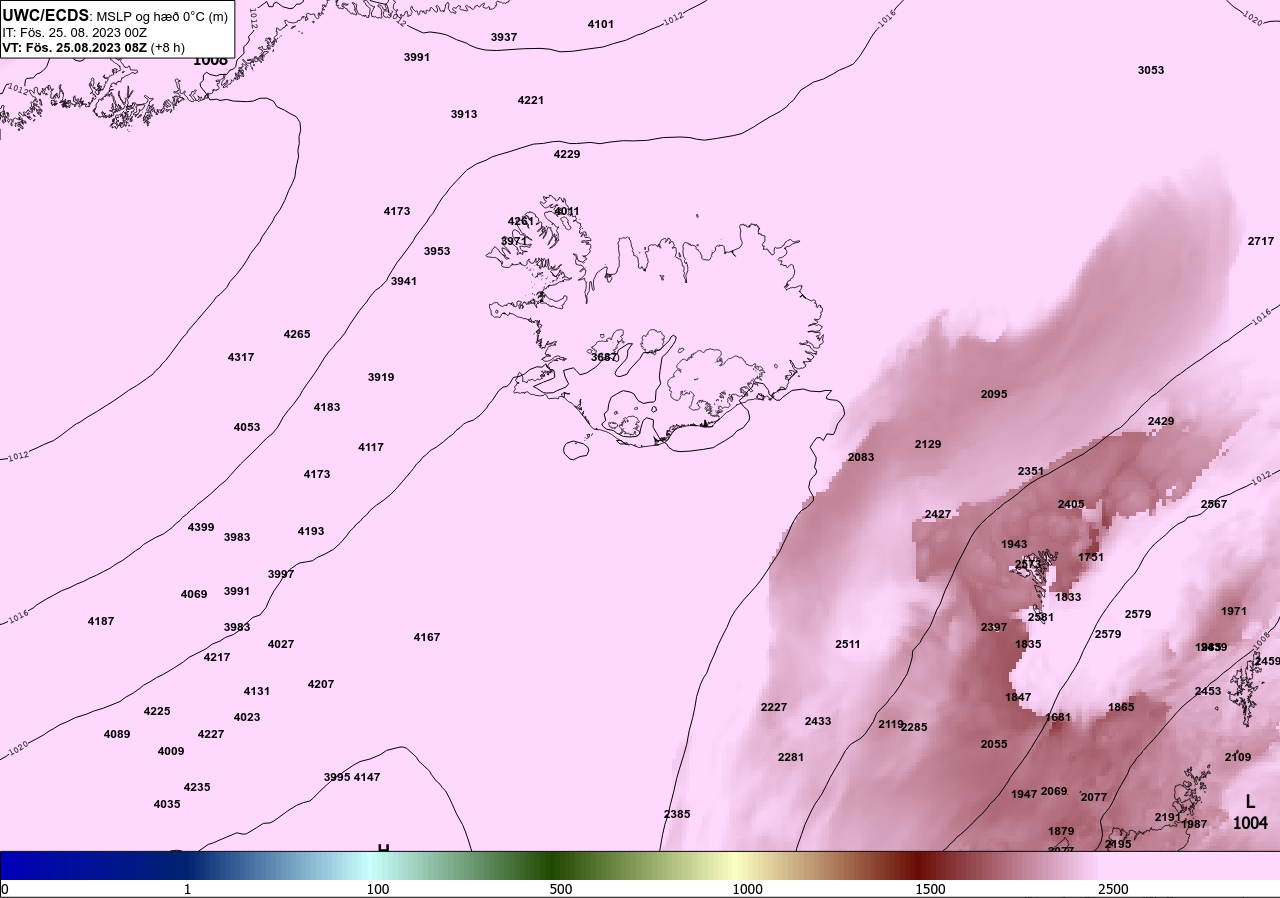Click the 3919 height value
Viewport: 1280px width, 898px height.
[x=381, y=377]
